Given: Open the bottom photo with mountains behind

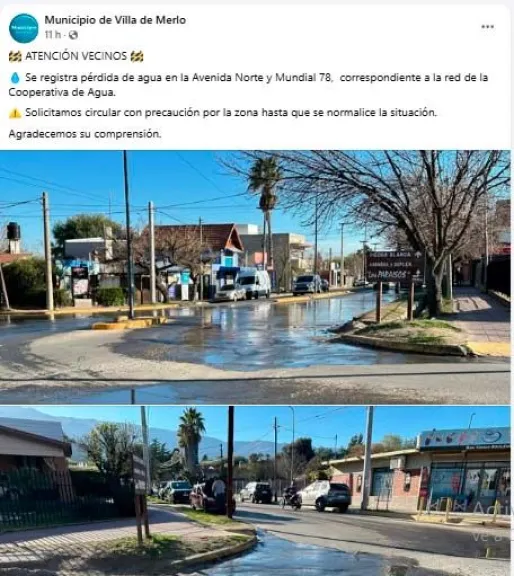Looking at the screenshot, I should click(255, 491).
